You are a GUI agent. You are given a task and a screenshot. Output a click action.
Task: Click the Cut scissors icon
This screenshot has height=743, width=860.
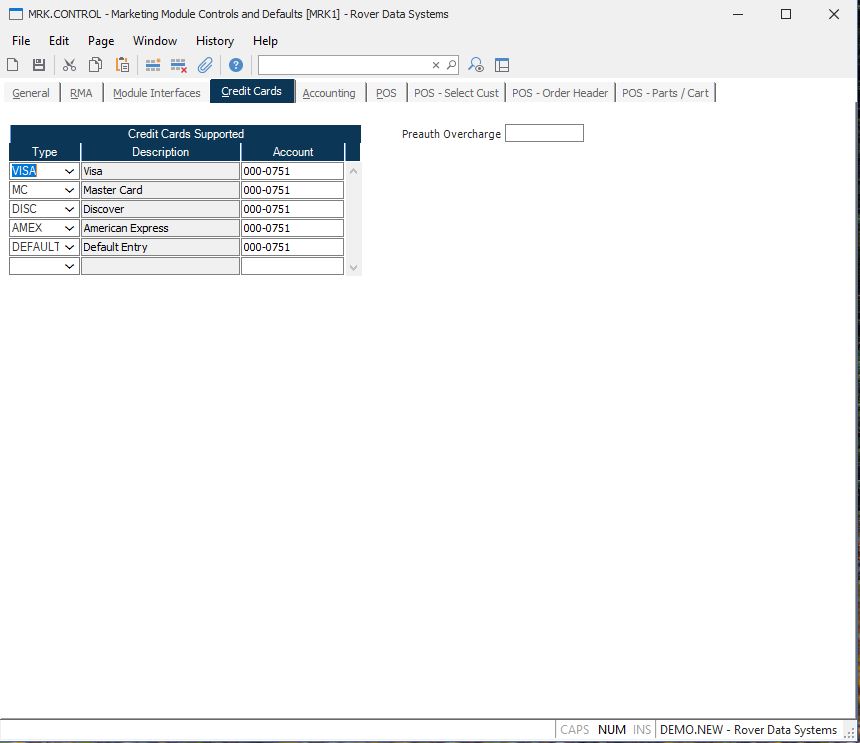(x=69, y=65)
